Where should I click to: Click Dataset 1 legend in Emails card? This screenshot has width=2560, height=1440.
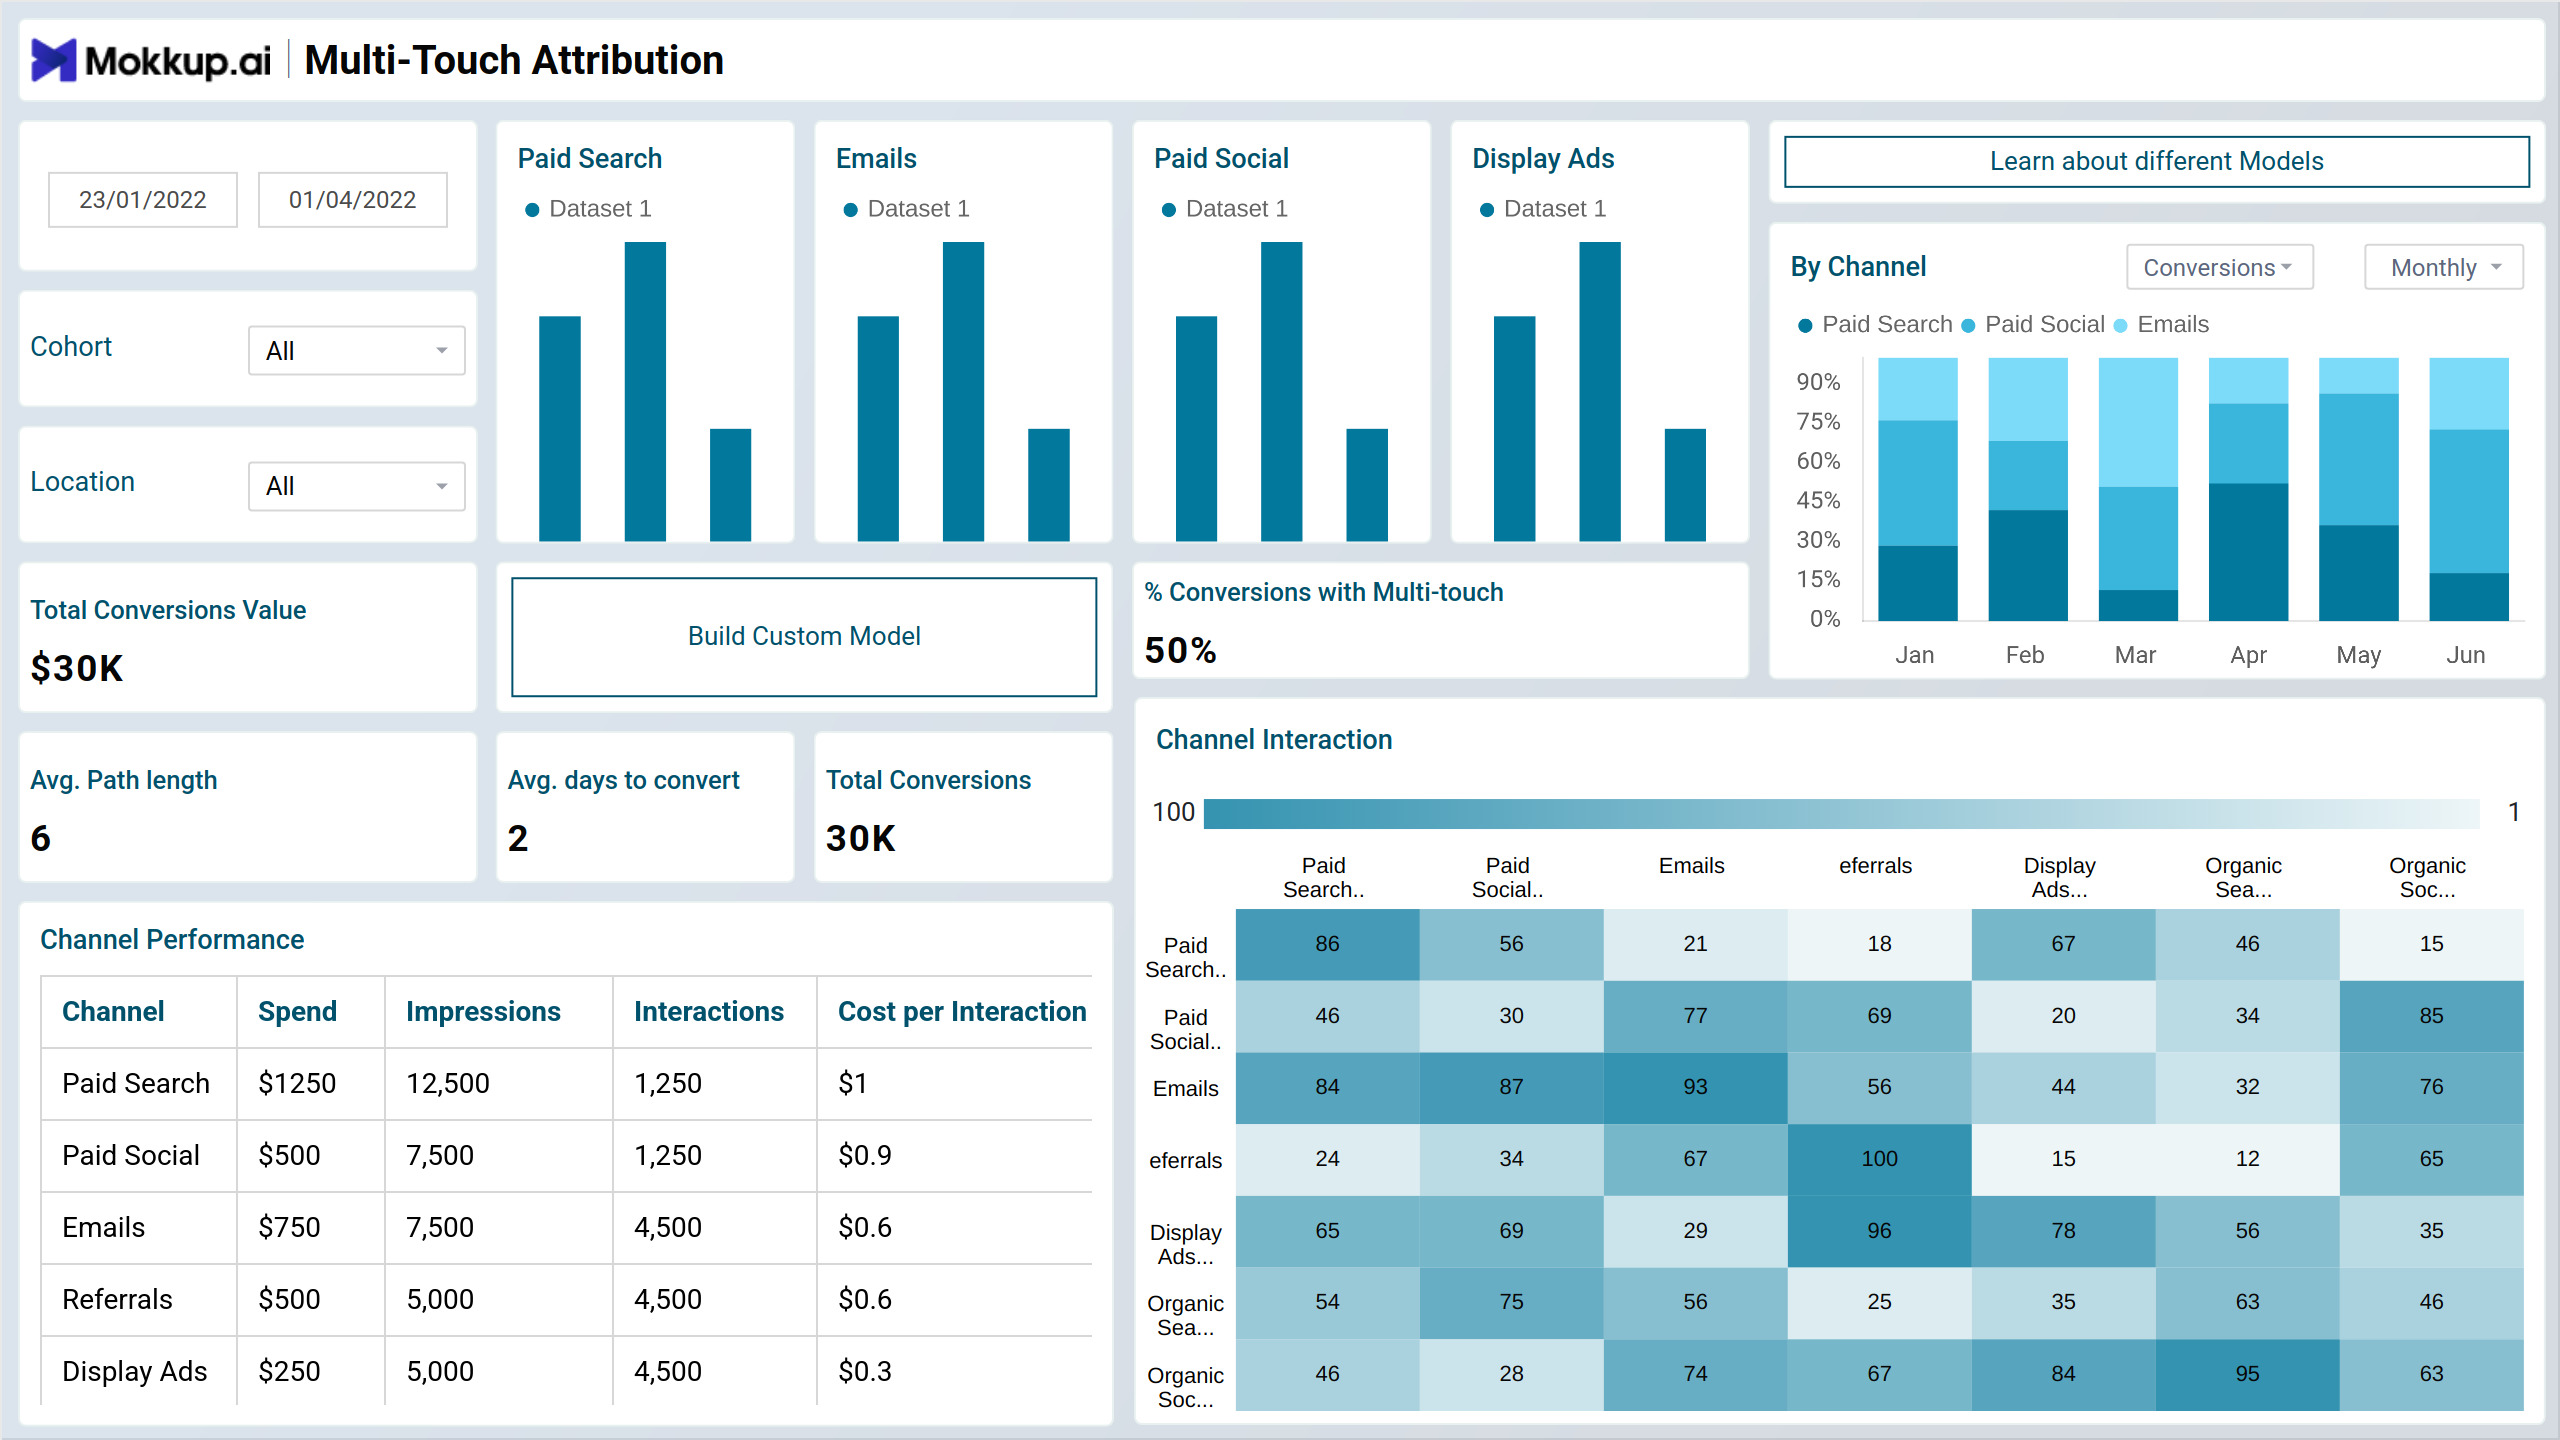pos(906,209)
